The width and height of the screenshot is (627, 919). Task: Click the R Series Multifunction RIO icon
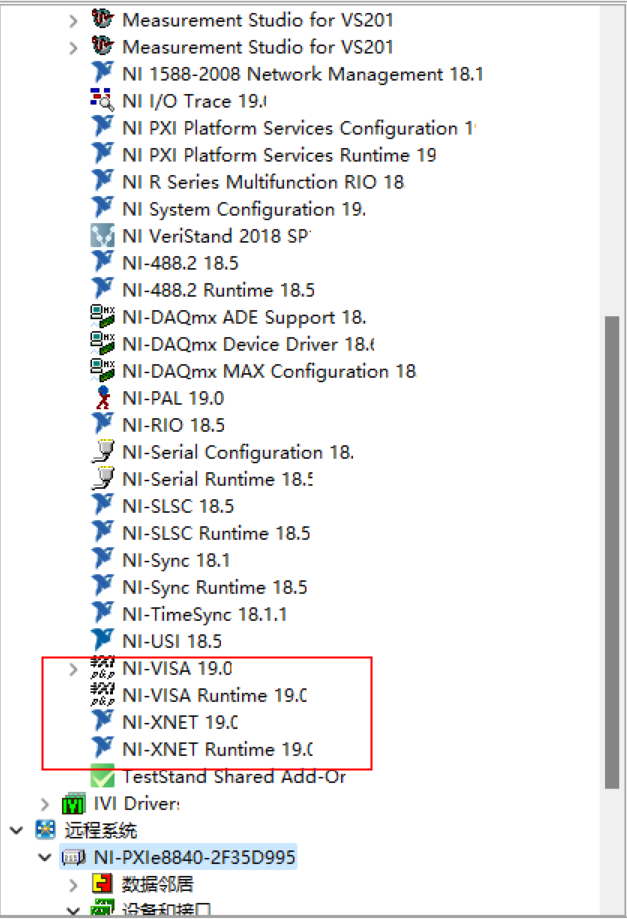point(103,181)
